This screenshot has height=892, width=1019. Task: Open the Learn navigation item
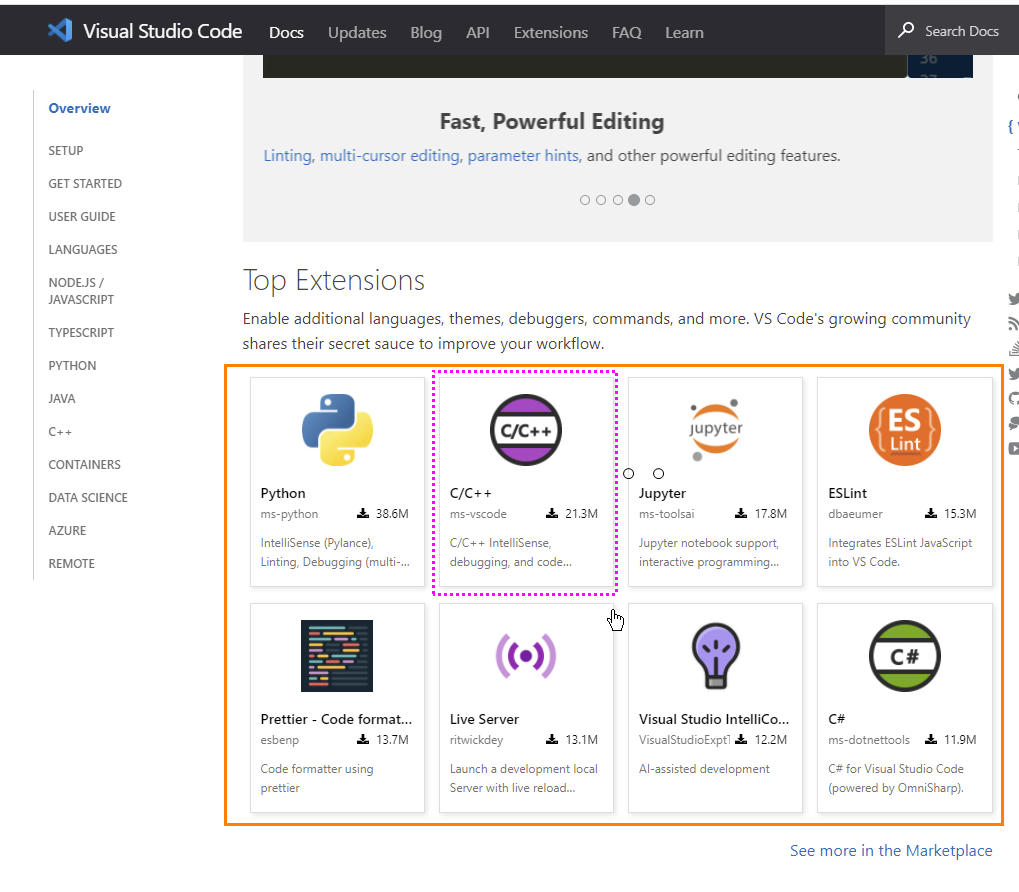coord(684,32)
